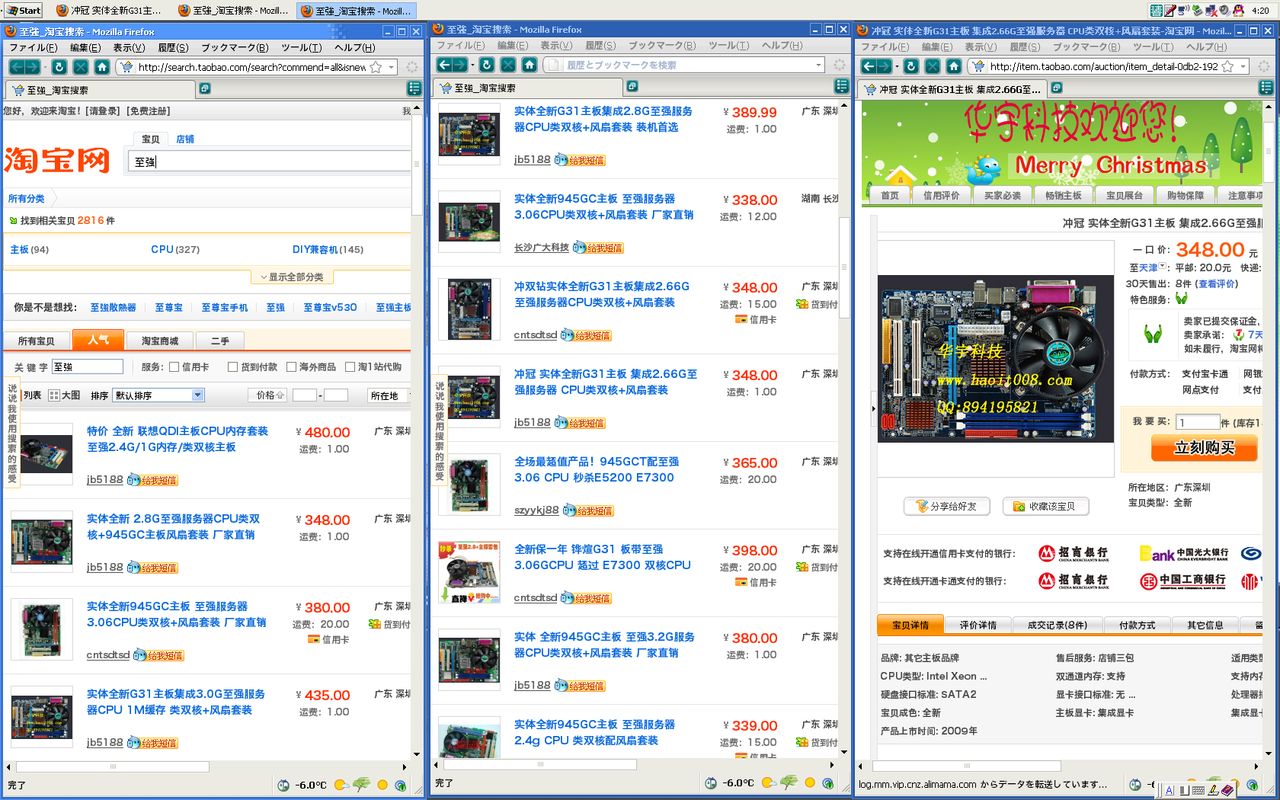Image resolution: width=1280 pixels, height=800 pixels.
Task: Open the URL history dropdown in the left window
Action: [x=392, y=67]
